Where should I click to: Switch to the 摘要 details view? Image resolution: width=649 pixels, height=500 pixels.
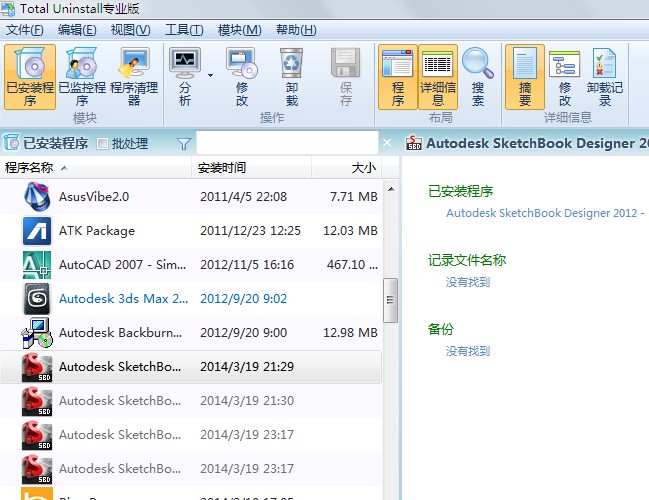(x=525, y=77)
